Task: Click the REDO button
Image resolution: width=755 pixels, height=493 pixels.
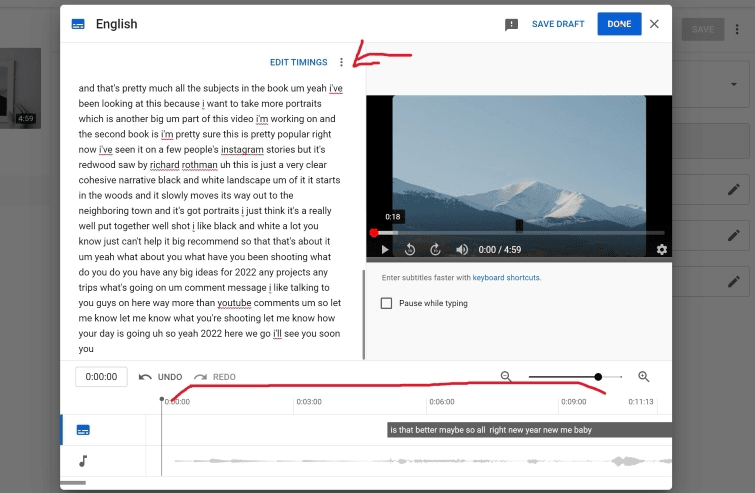Action: [x=215, y=377]
